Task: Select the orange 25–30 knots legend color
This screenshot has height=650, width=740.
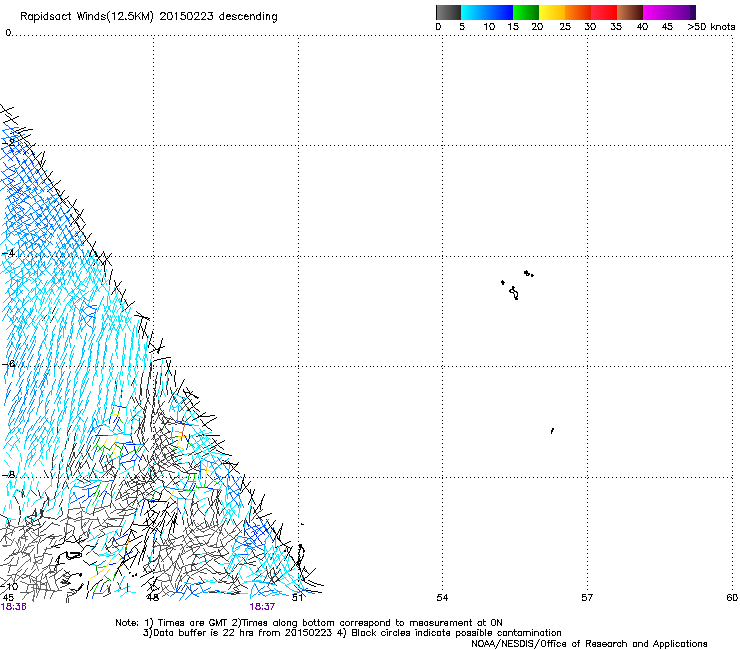Action: (x=578, y=12)
